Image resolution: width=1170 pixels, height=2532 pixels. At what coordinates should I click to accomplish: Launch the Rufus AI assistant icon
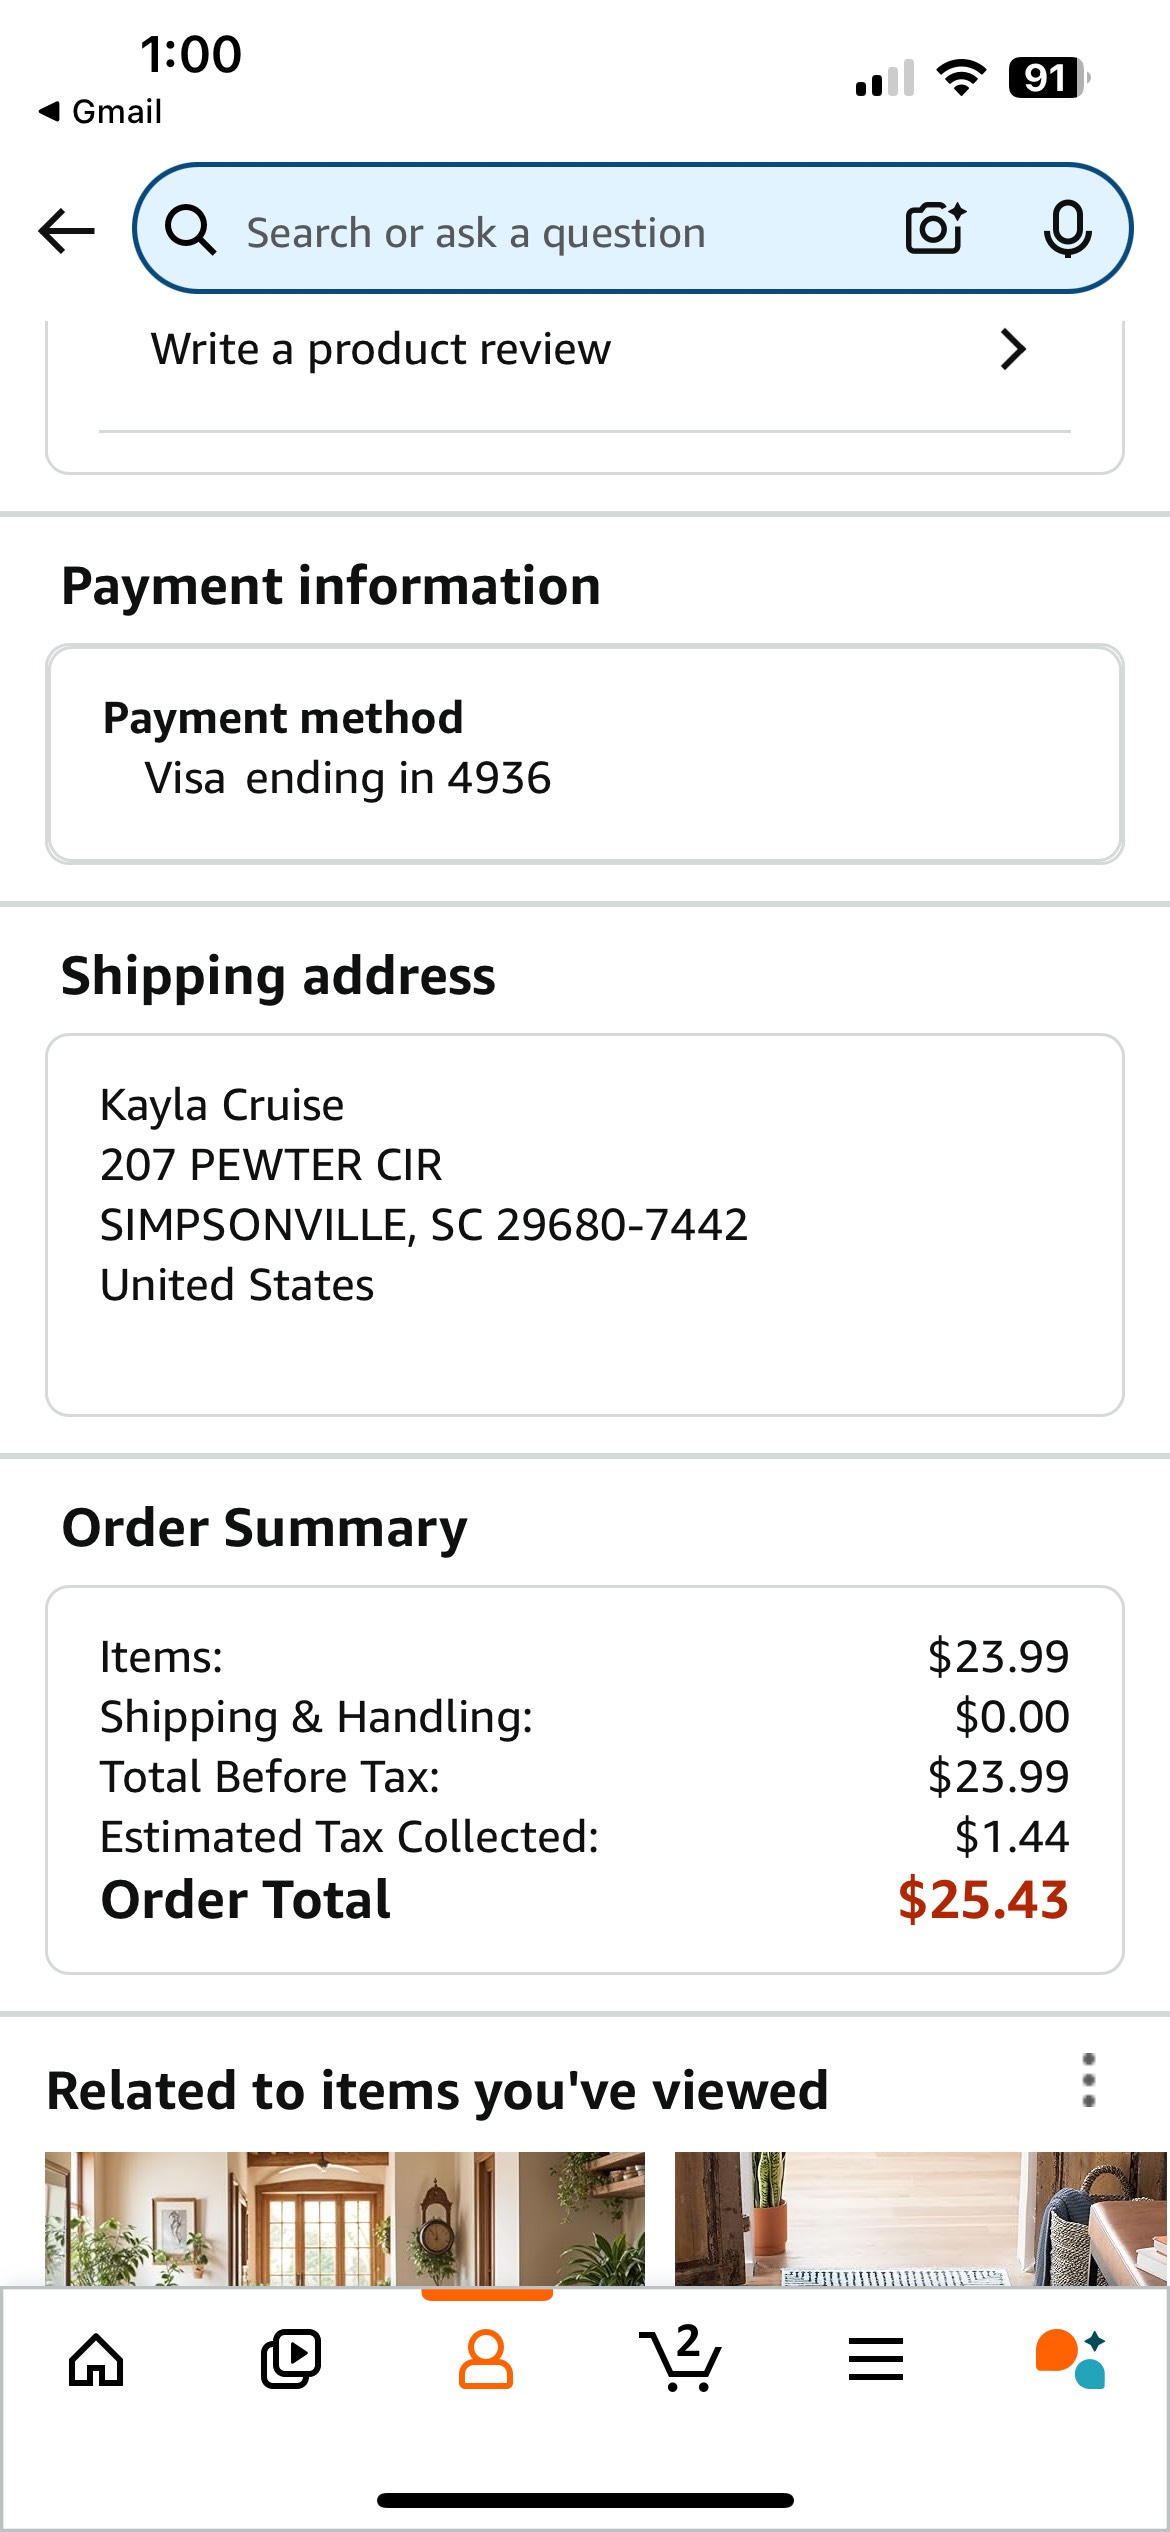(x=1070, y=2359)
